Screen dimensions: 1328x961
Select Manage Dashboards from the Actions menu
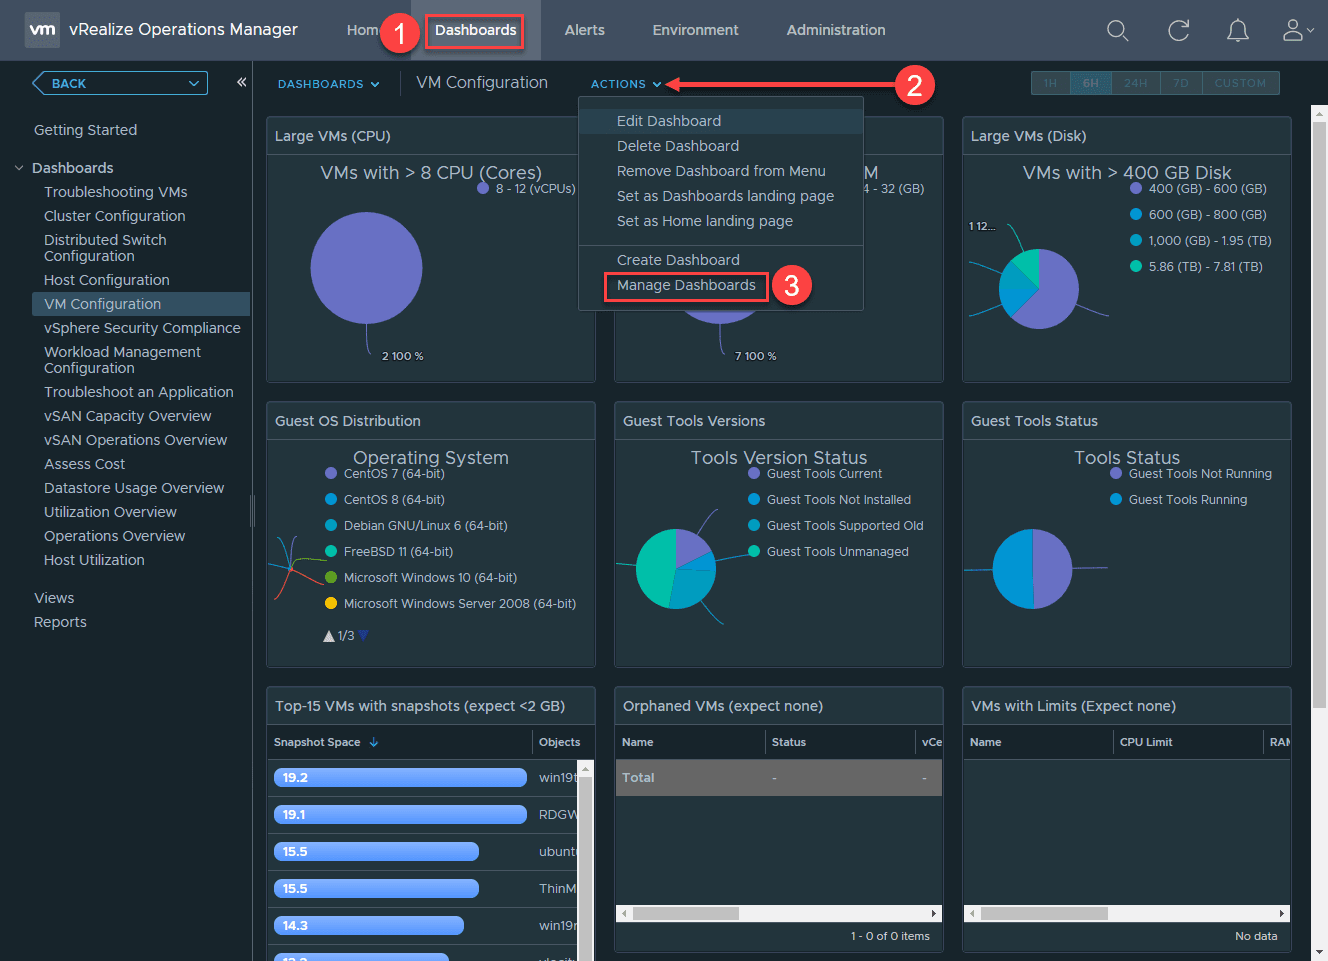tap(686, 287)
